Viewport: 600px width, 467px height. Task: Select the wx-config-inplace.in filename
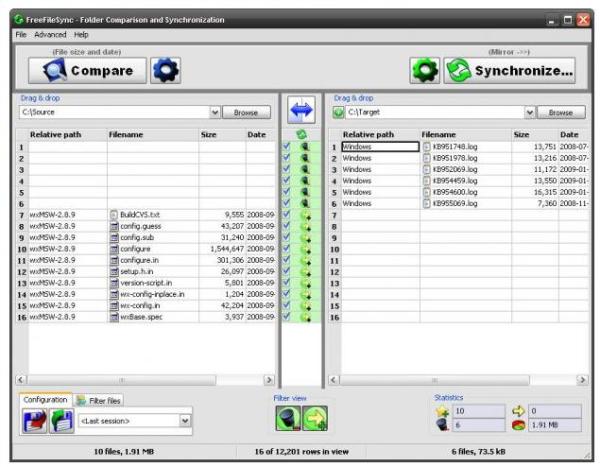(x=152, y=294)
